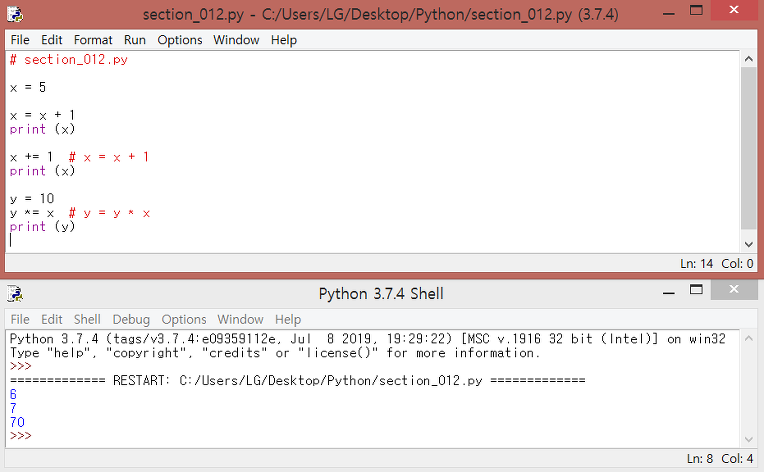Minimize the Python 3.7.4 Shell window
Screen dimensions: 764x472
669,293
